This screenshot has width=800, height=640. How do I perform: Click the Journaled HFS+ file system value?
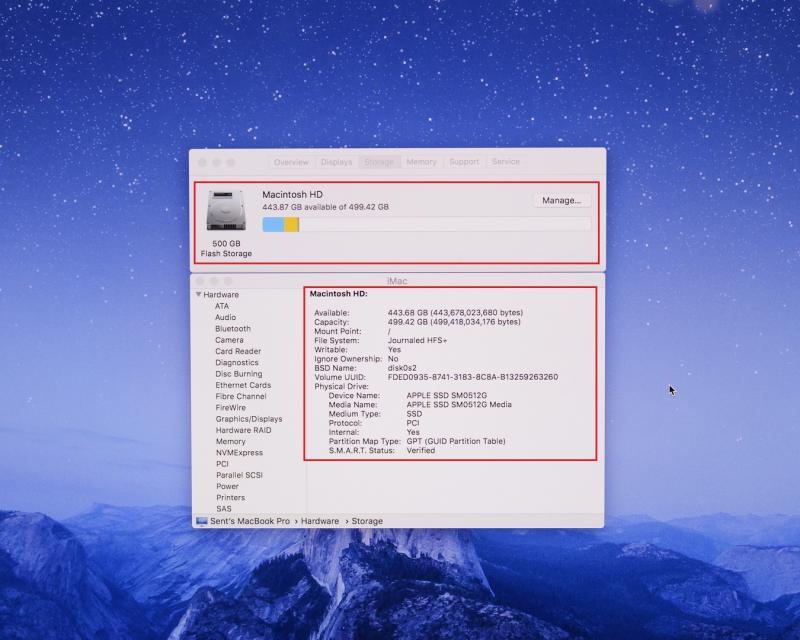coord(417,340)
